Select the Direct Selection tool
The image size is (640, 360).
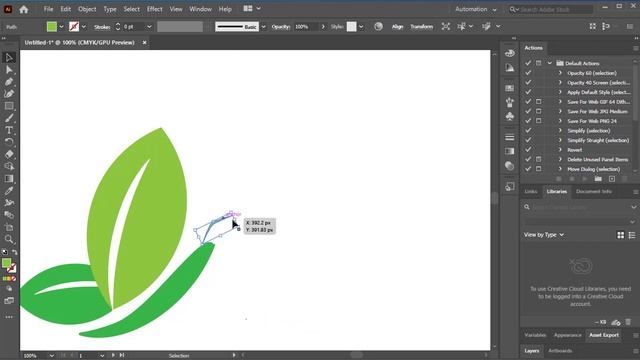point(9,70)
